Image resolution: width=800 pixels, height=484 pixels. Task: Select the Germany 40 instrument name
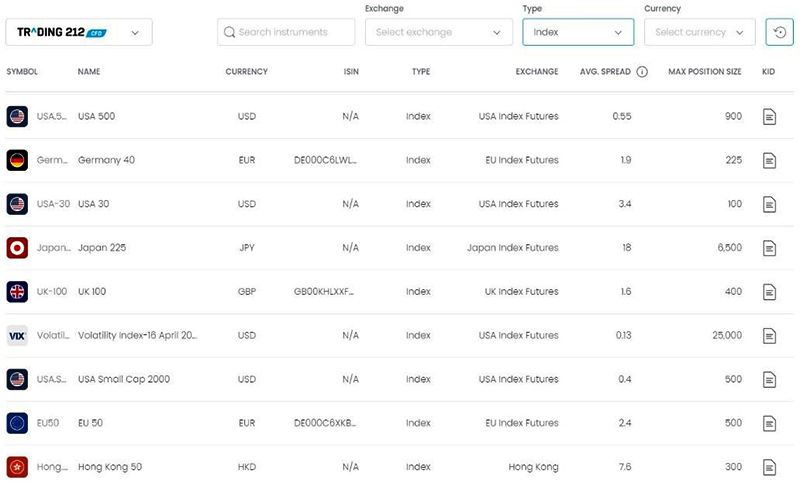click(x=106, y=160)
